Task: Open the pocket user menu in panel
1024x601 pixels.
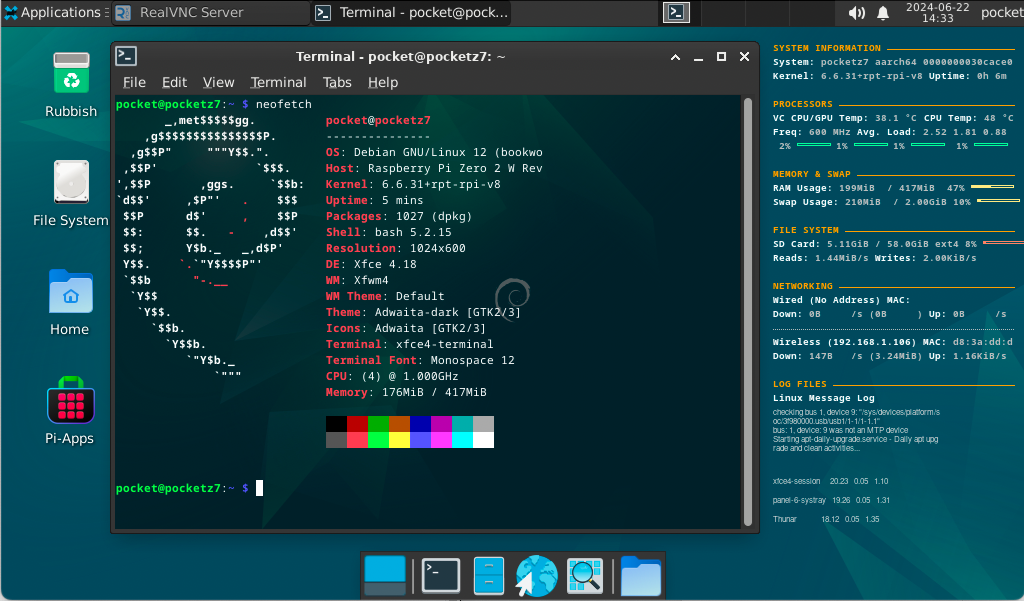Action: [x=1001, y=12]
